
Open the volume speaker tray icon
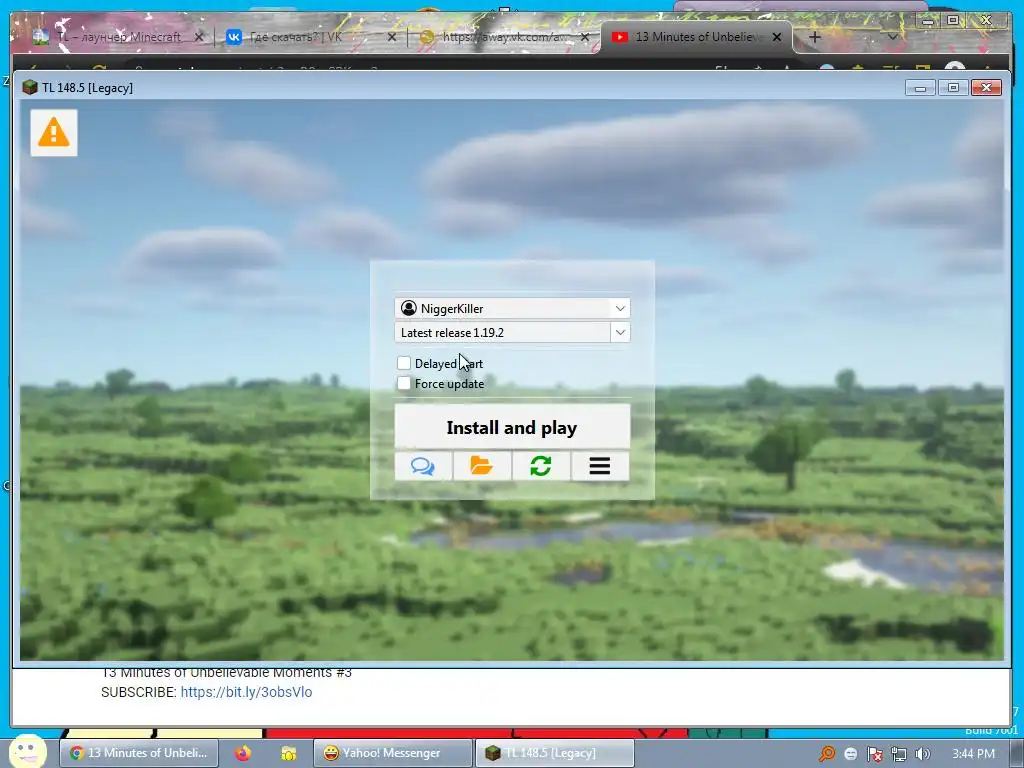pyautogui.click(x=923, y=754)
